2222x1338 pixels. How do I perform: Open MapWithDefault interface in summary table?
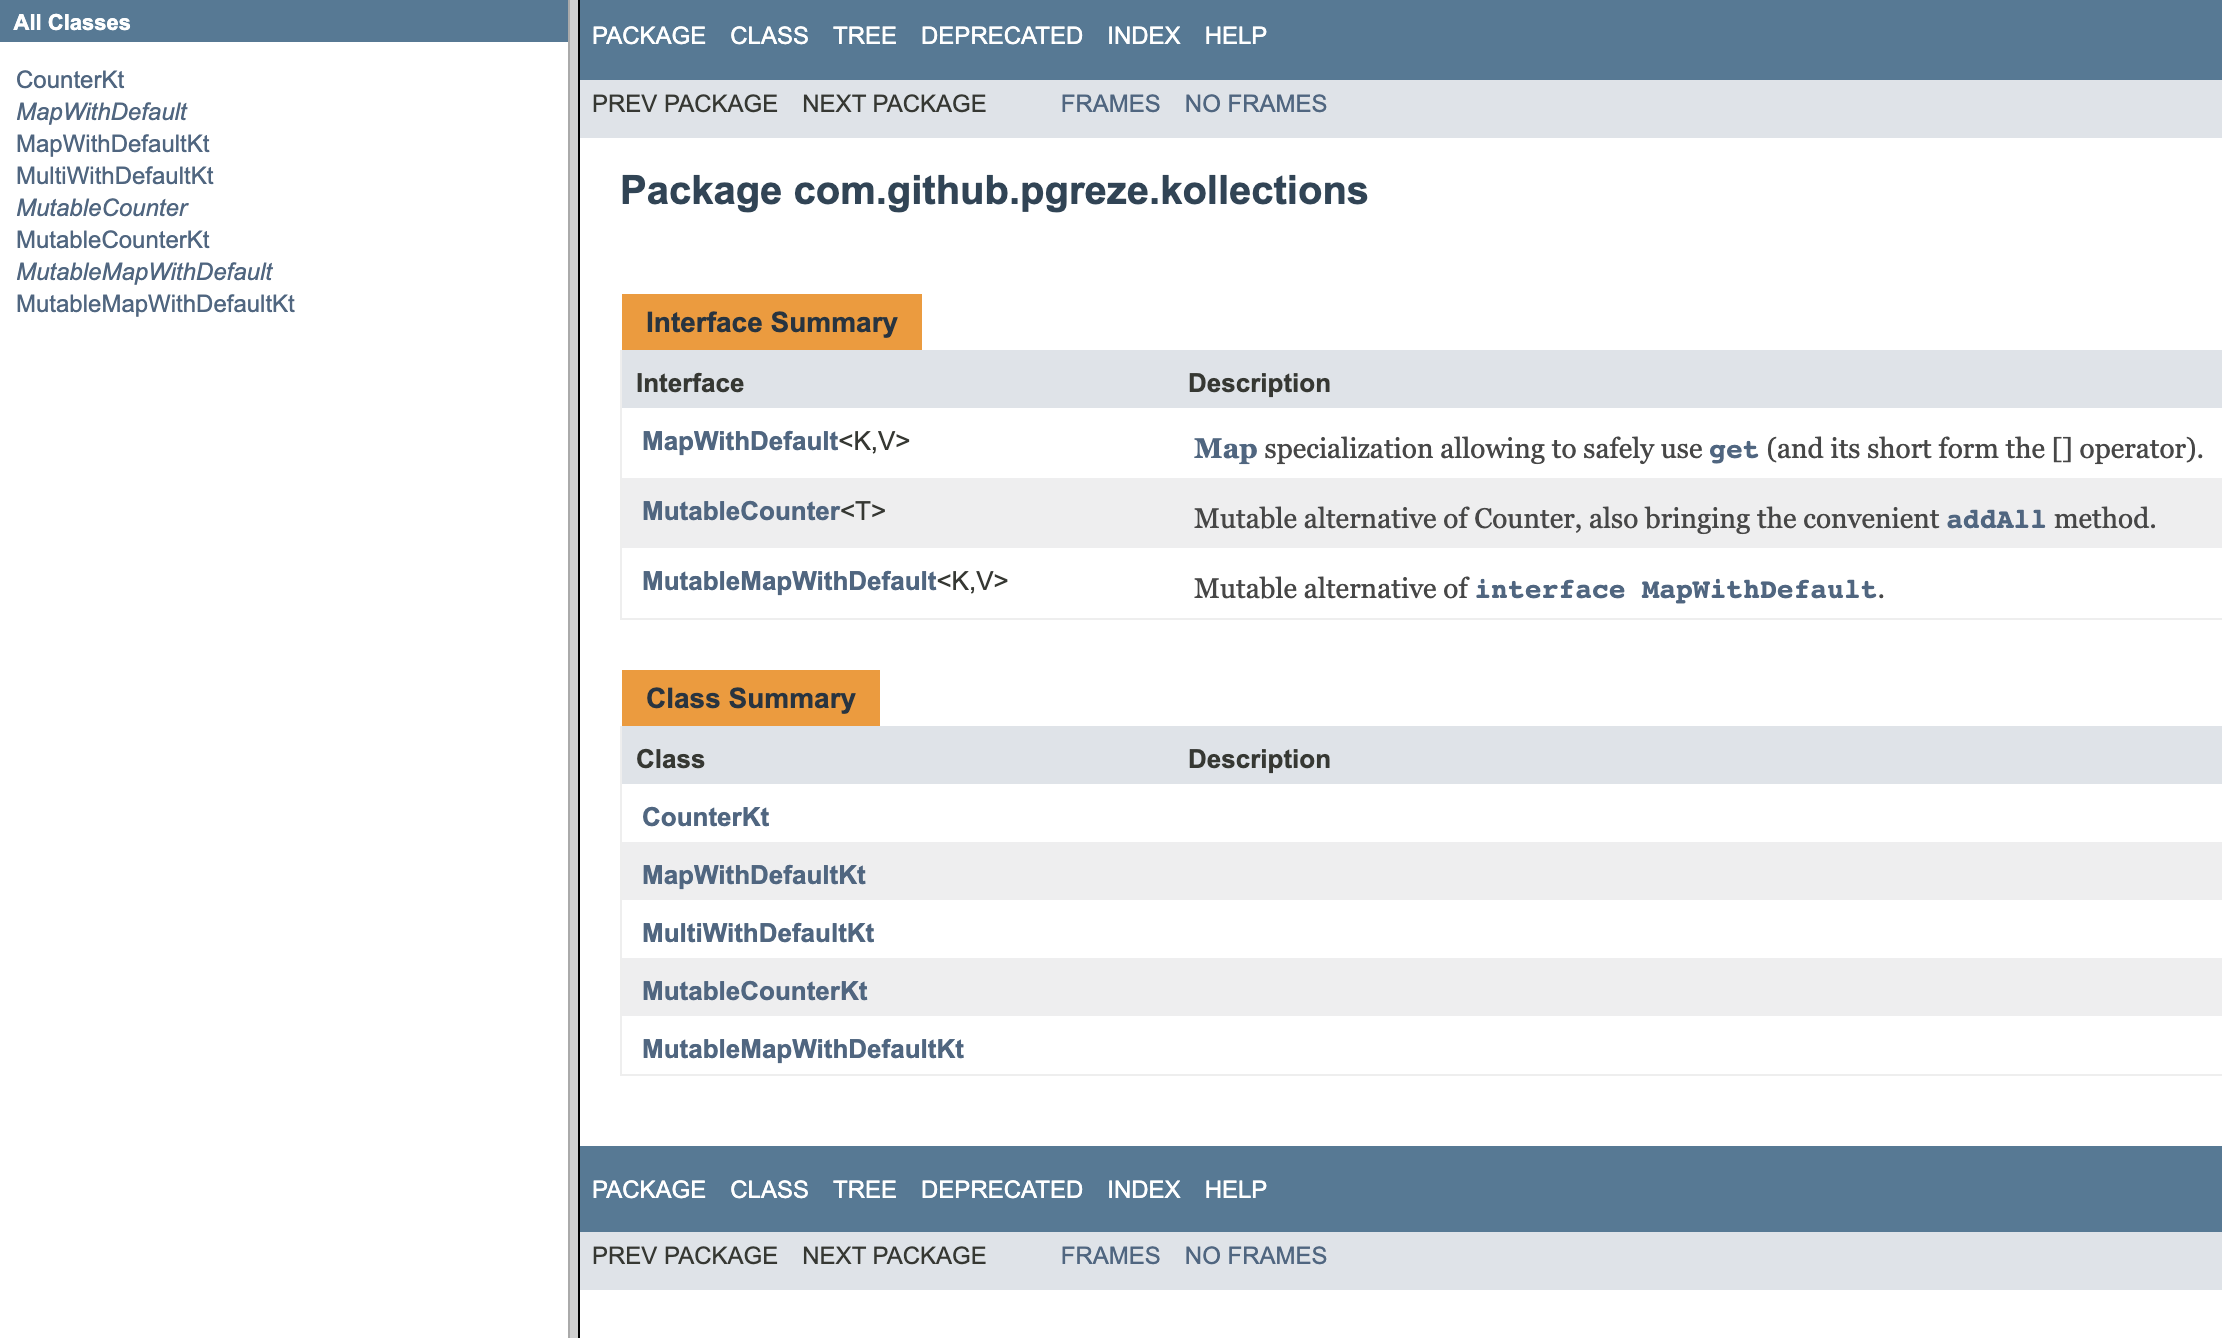740,441
